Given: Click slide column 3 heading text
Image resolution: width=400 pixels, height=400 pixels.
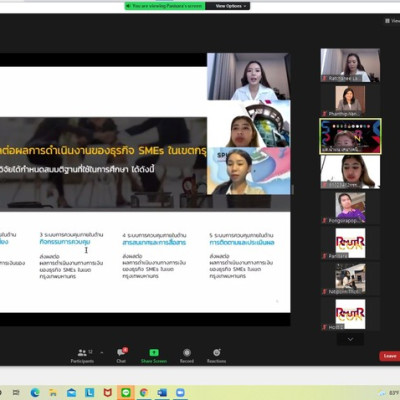Looking at the screenshot, I should pyautogui.click(x=65, y=242).
